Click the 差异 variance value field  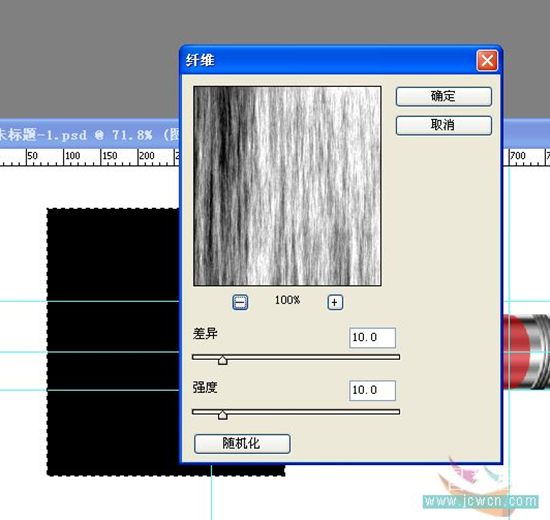(372, 338)
